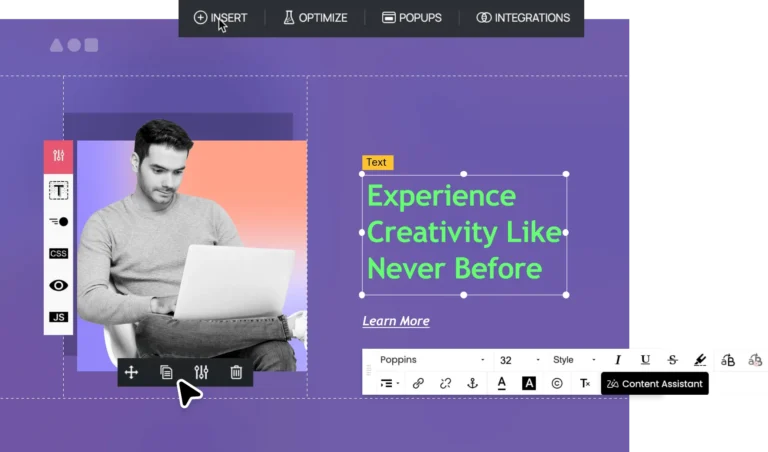Click the Popups menu item
The image size is (768, 452).
411,17
